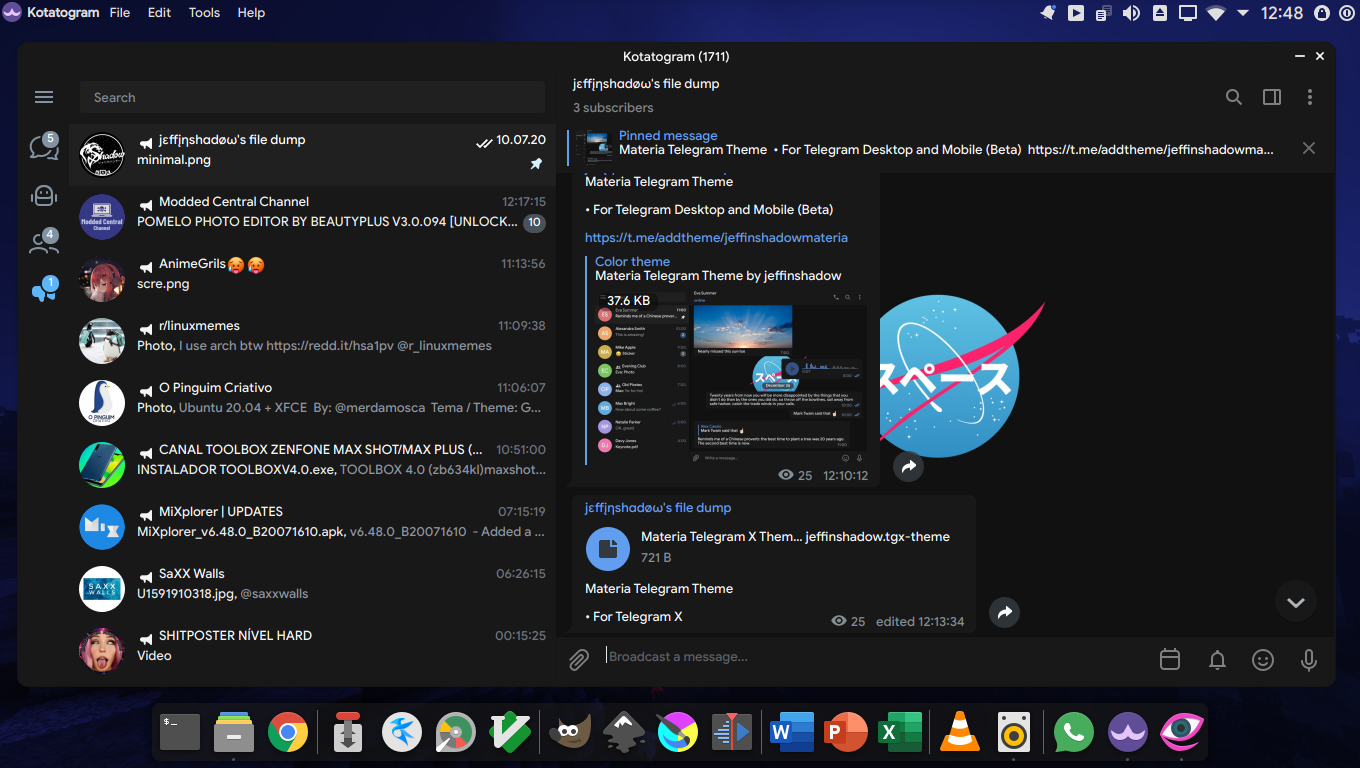Toggle silent broadcast bell icon
The height and width of the screenshot is (768, 1360).
1217,660
